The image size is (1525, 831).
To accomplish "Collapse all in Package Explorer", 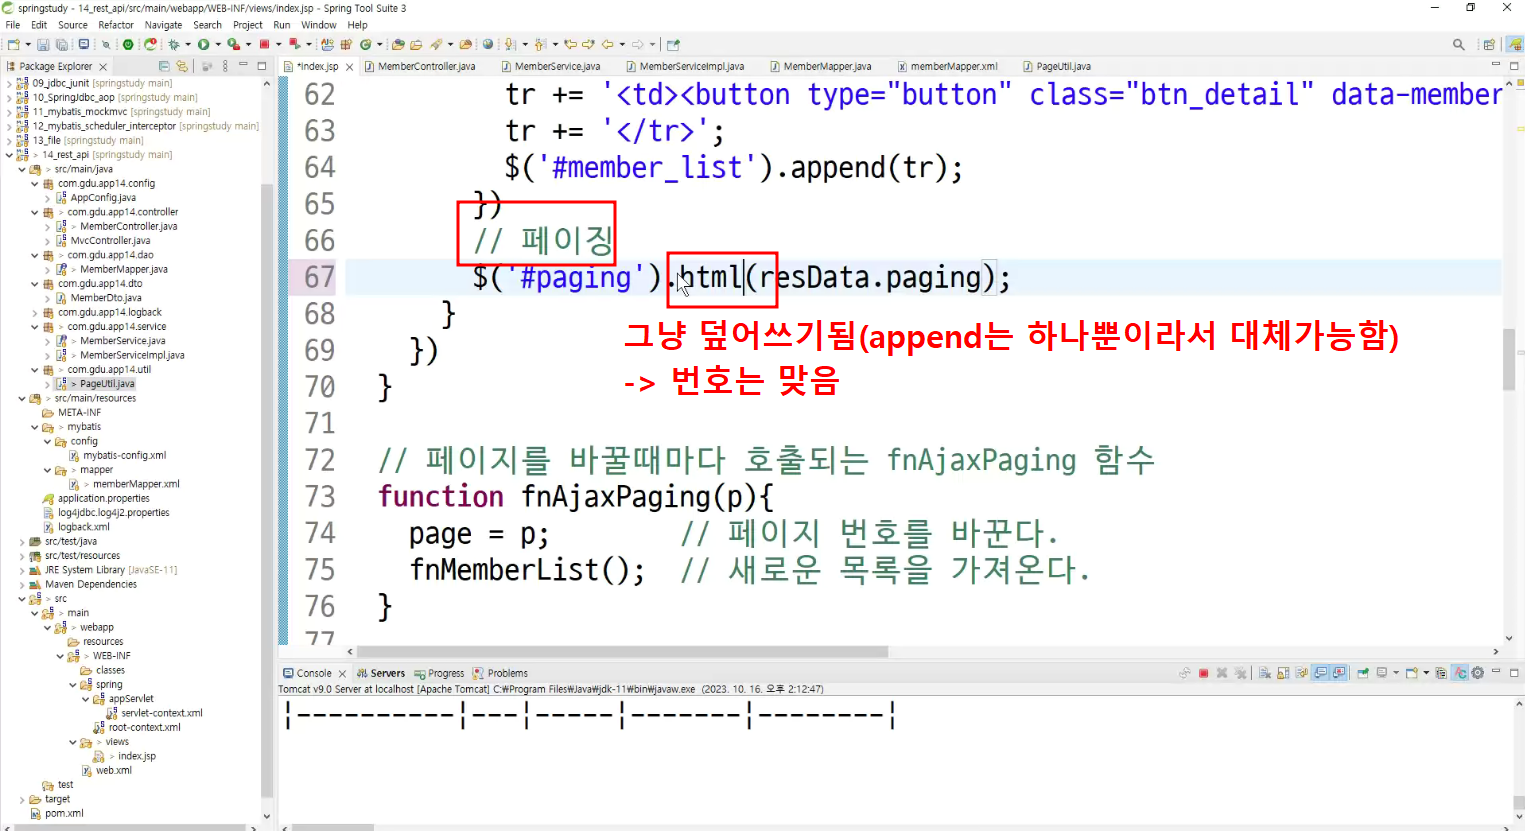I will (164, 66).
